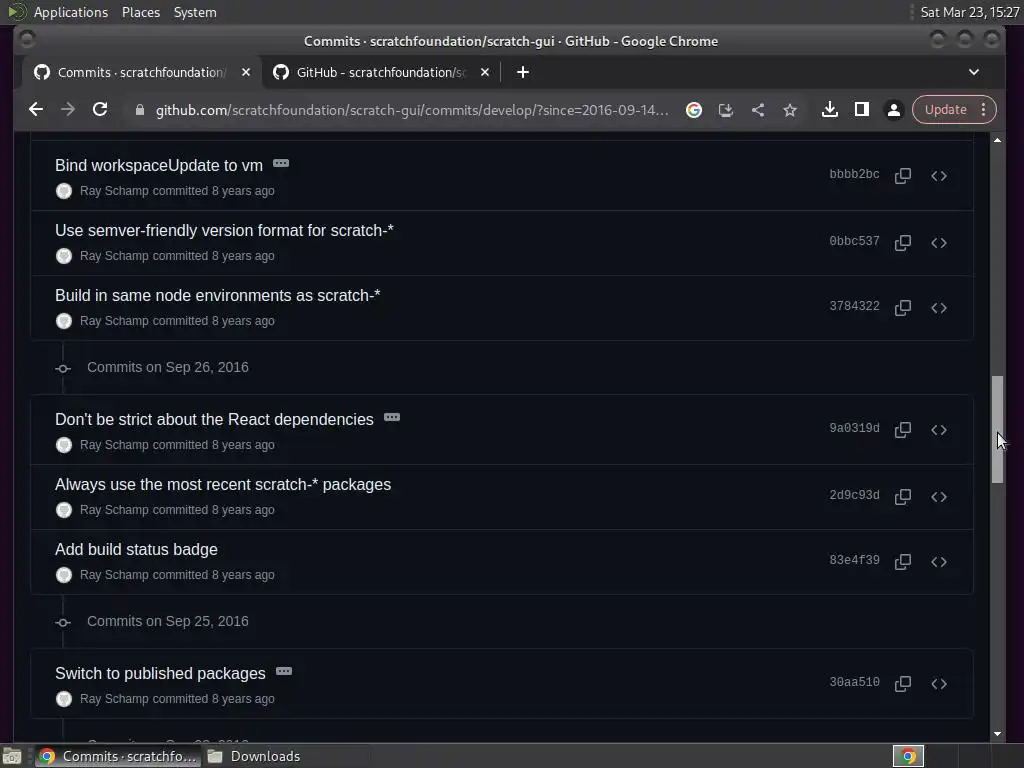Image resolution: width=1024 pixels, height=768 pixels.
Task: Open Chrome profile icon
Action: coord(893,110)
